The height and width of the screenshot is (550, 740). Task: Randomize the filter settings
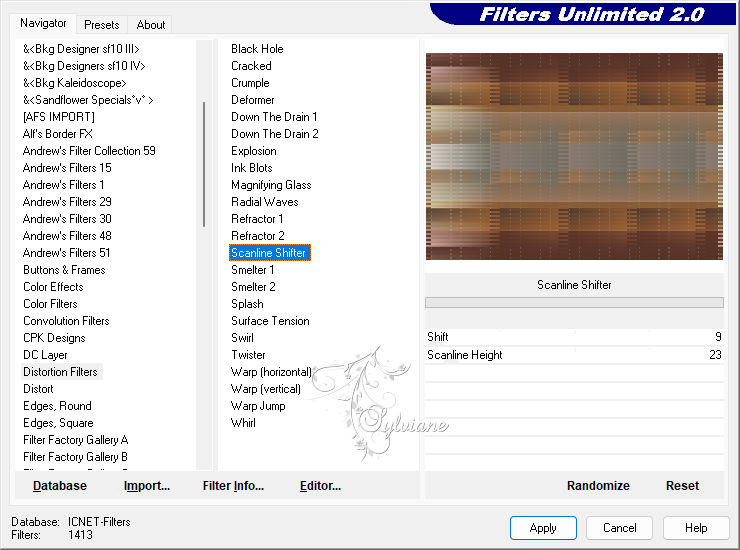click(x=598, y=486)
